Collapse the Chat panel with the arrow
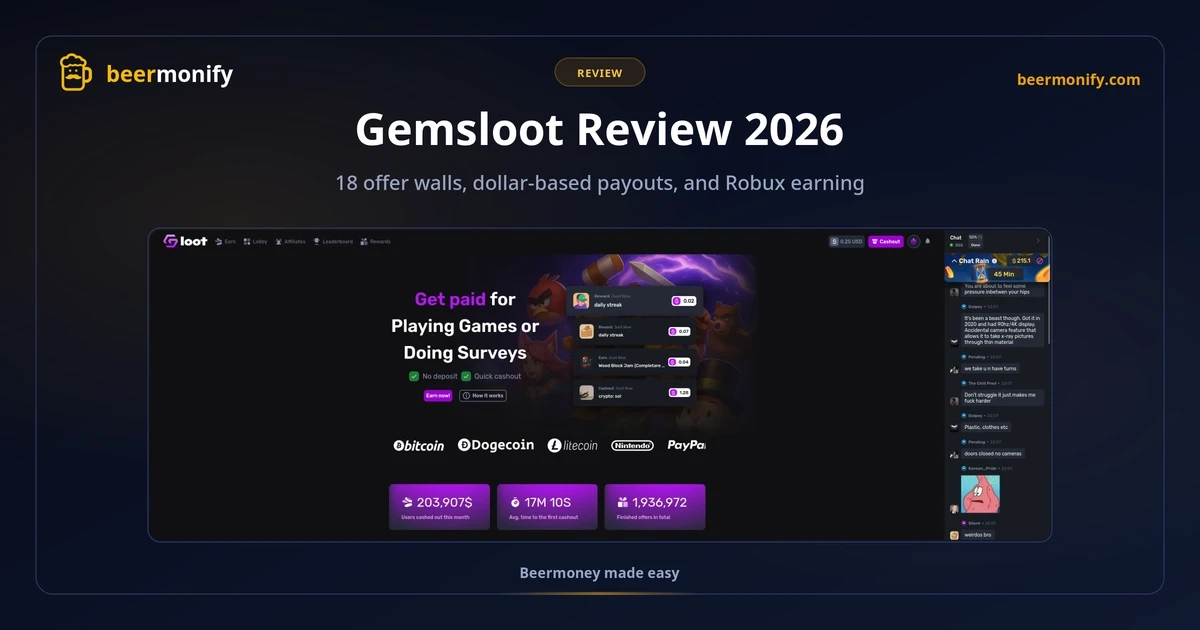Viewport: 1200px width, 630px height. tap(1038, 240)
